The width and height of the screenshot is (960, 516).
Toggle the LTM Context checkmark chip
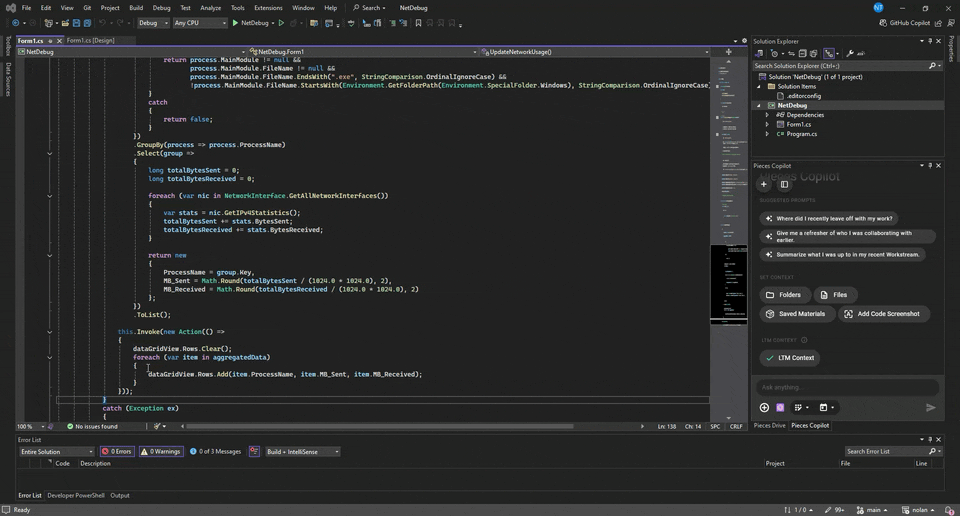(790, 358)
